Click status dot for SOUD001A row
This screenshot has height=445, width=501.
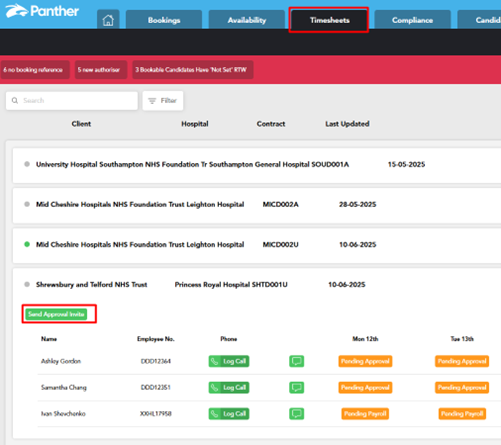[x=27, y=164]
